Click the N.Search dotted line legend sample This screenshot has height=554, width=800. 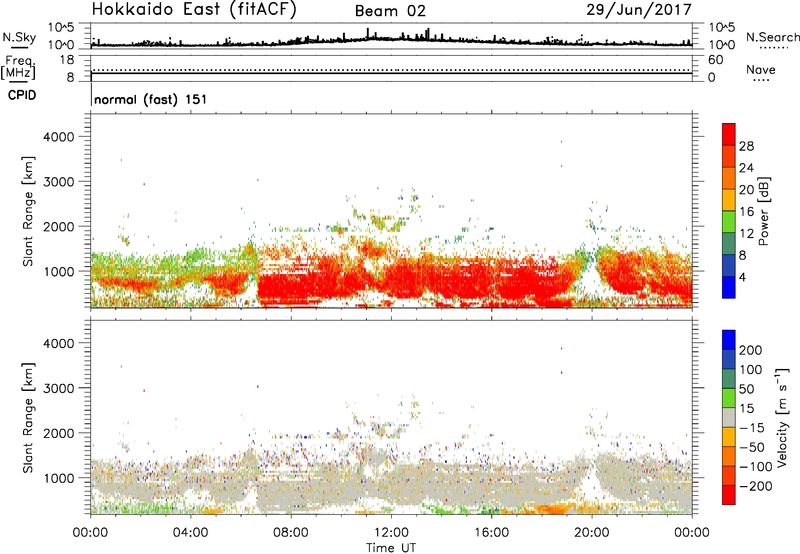pos(774,47)
